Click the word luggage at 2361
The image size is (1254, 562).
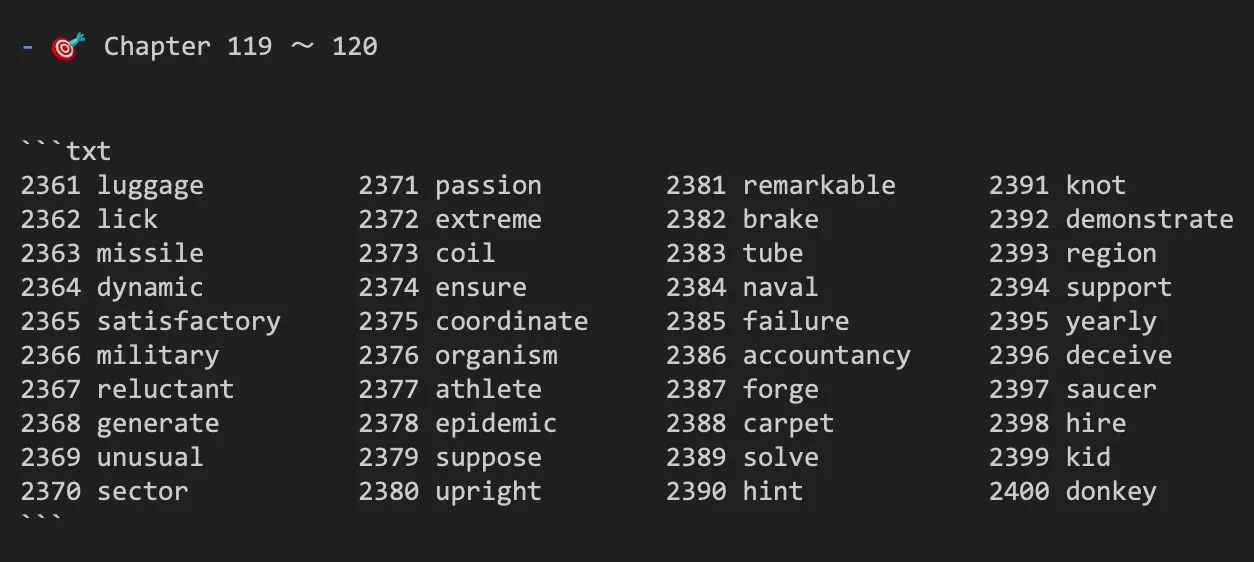coord(150,187)
